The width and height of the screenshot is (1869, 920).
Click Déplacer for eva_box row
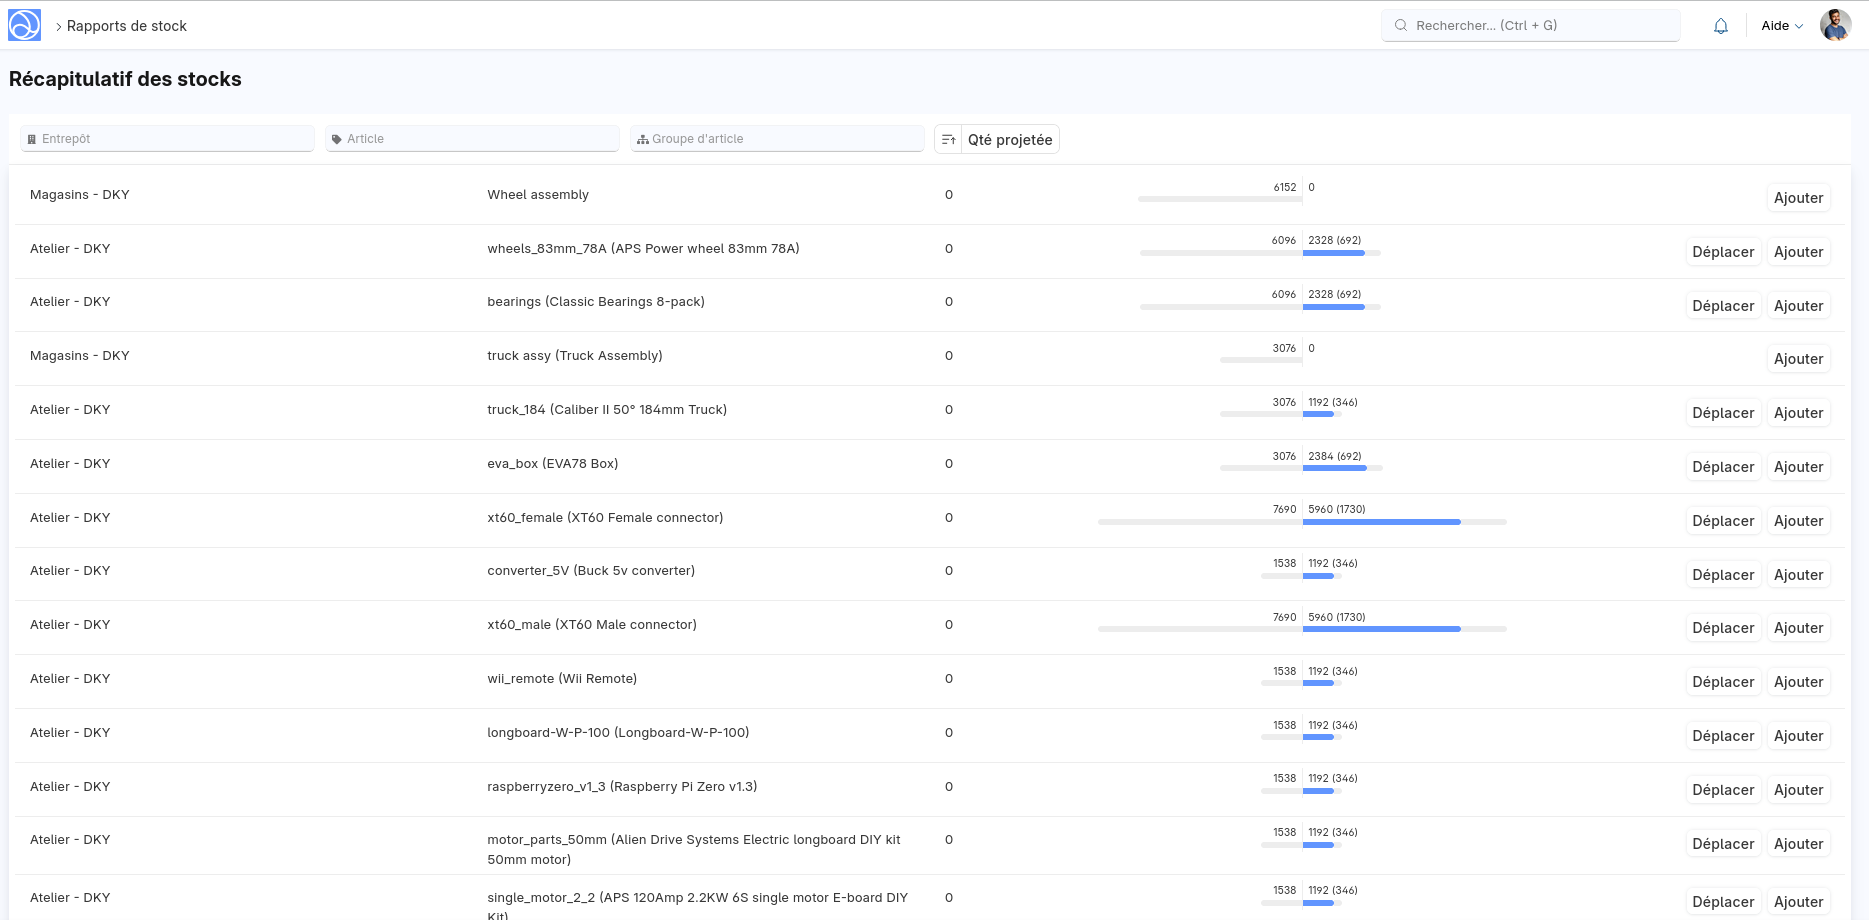click(x=1723, y=467)
